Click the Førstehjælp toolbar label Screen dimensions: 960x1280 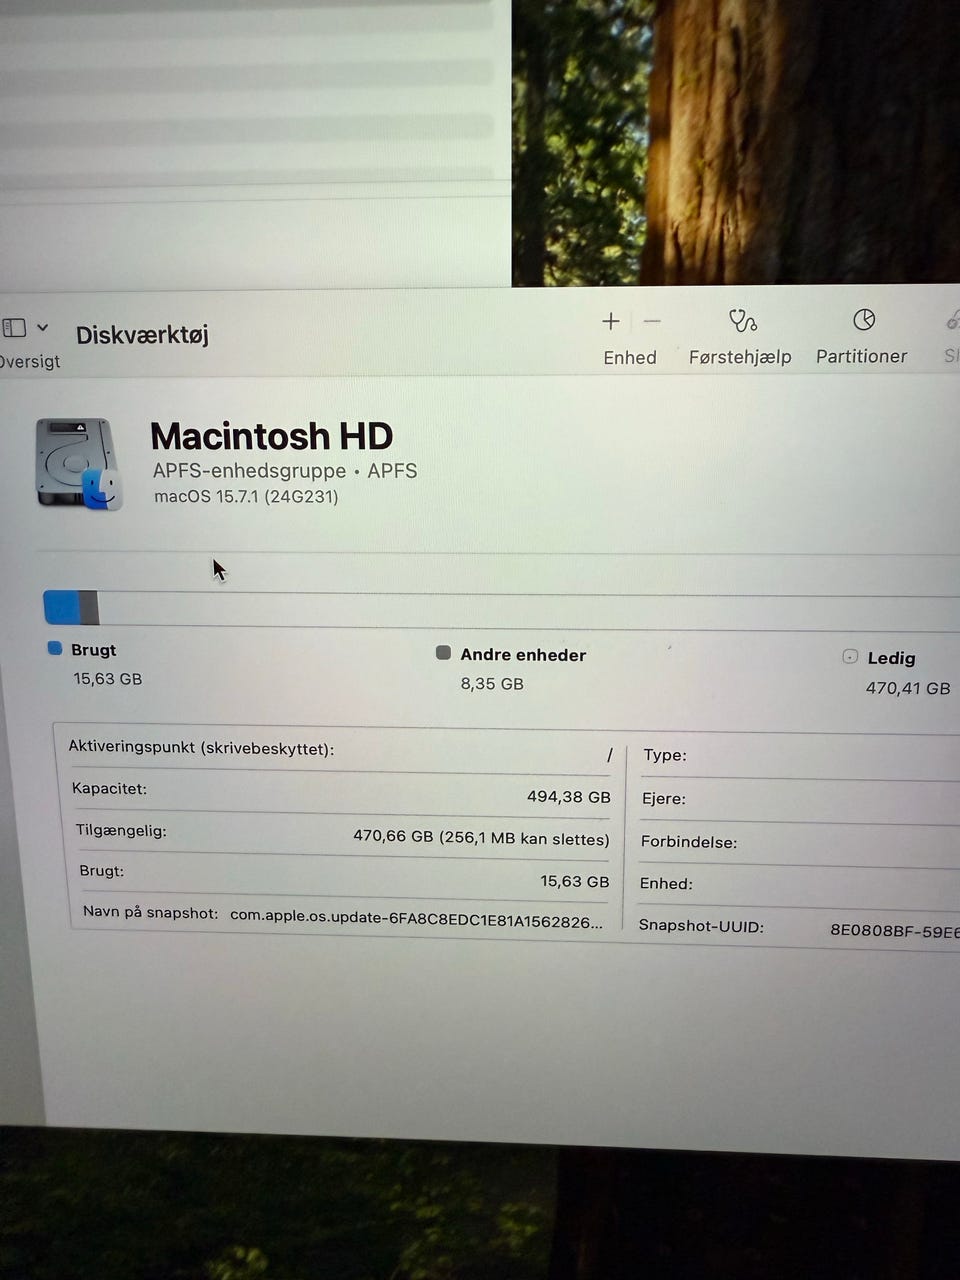[740, 357]
